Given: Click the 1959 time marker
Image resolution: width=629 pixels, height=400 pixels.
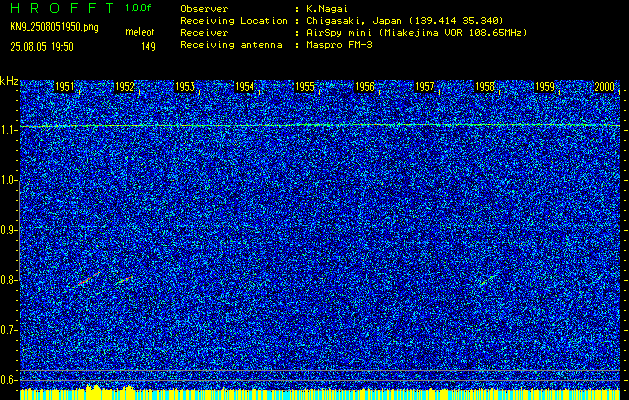Looking at the screenshot, I should (x=545, y=87).
